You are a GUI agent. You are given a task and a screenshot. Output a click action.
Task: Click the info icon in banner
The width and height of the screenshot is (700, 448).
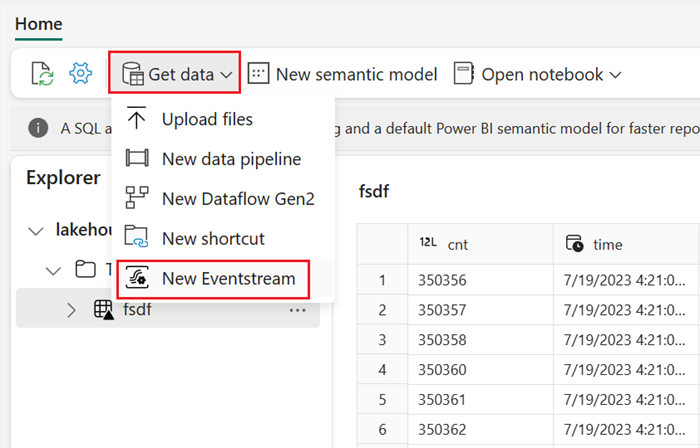pyautogui.click(x=38, y=128)
